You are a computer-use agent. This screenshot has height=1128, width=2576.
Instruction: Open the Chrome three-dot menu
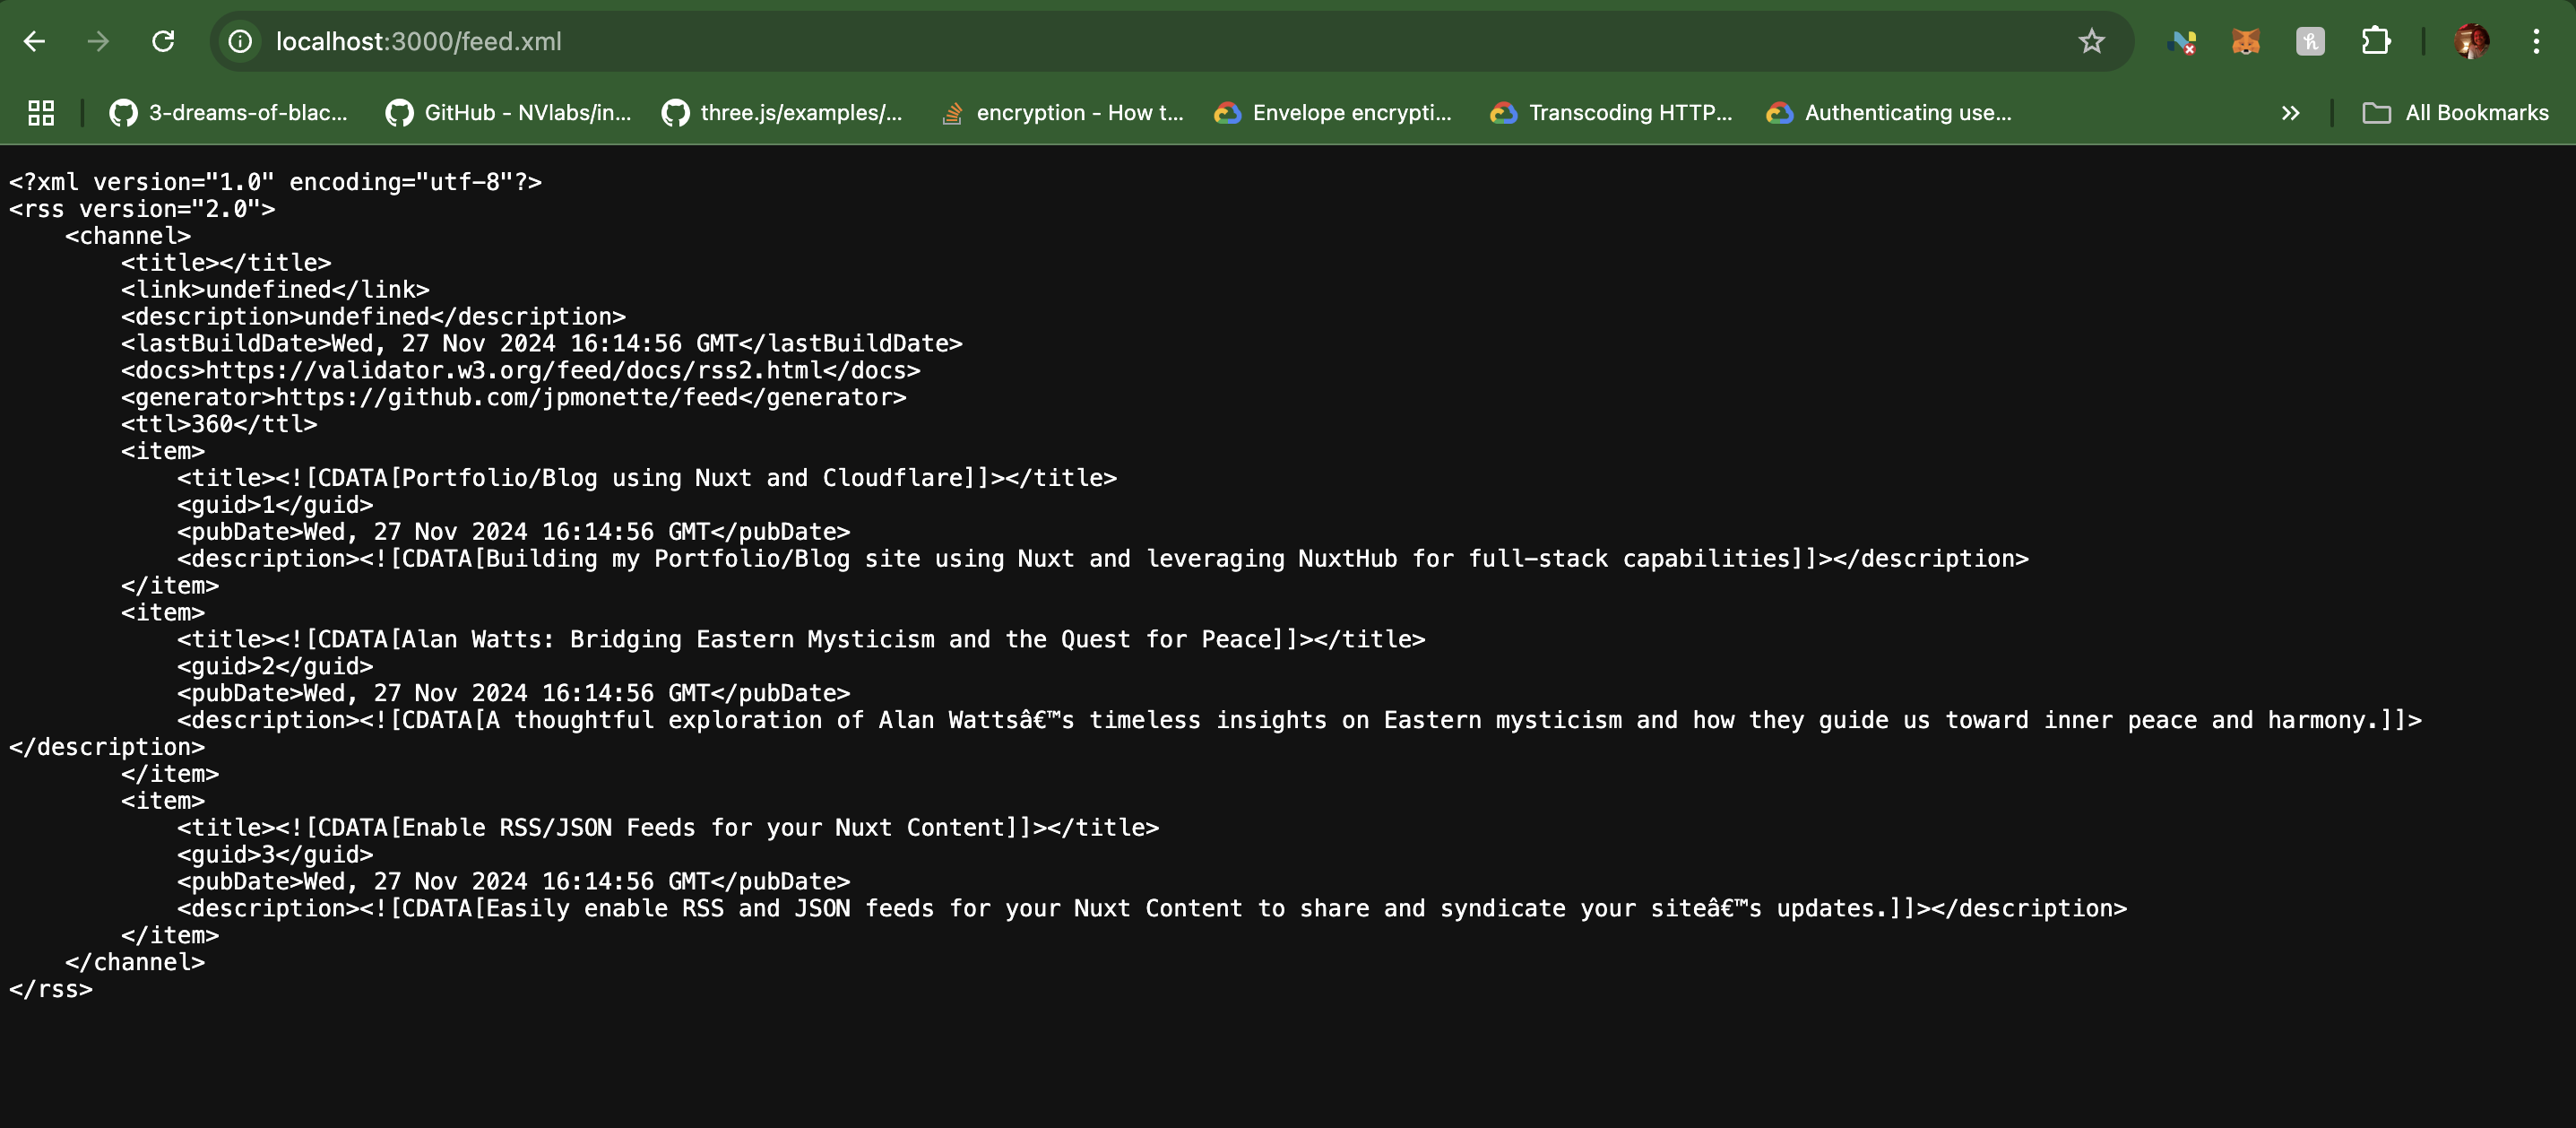[x=2537, y=41]
